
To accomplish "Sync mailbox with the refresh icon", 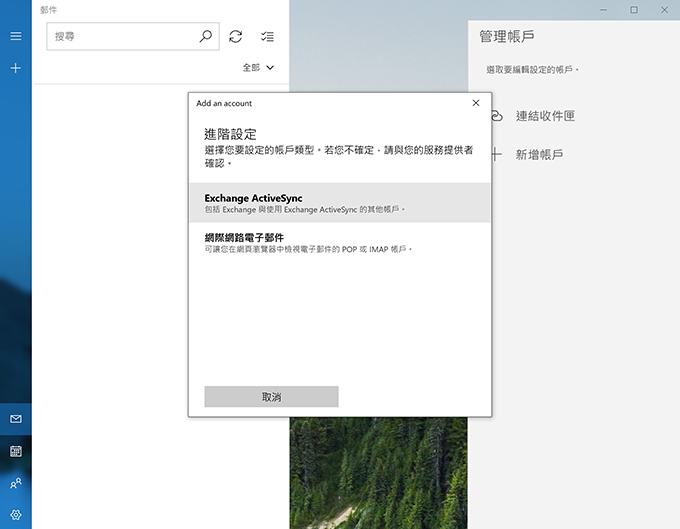I will [x=235, y=36].
